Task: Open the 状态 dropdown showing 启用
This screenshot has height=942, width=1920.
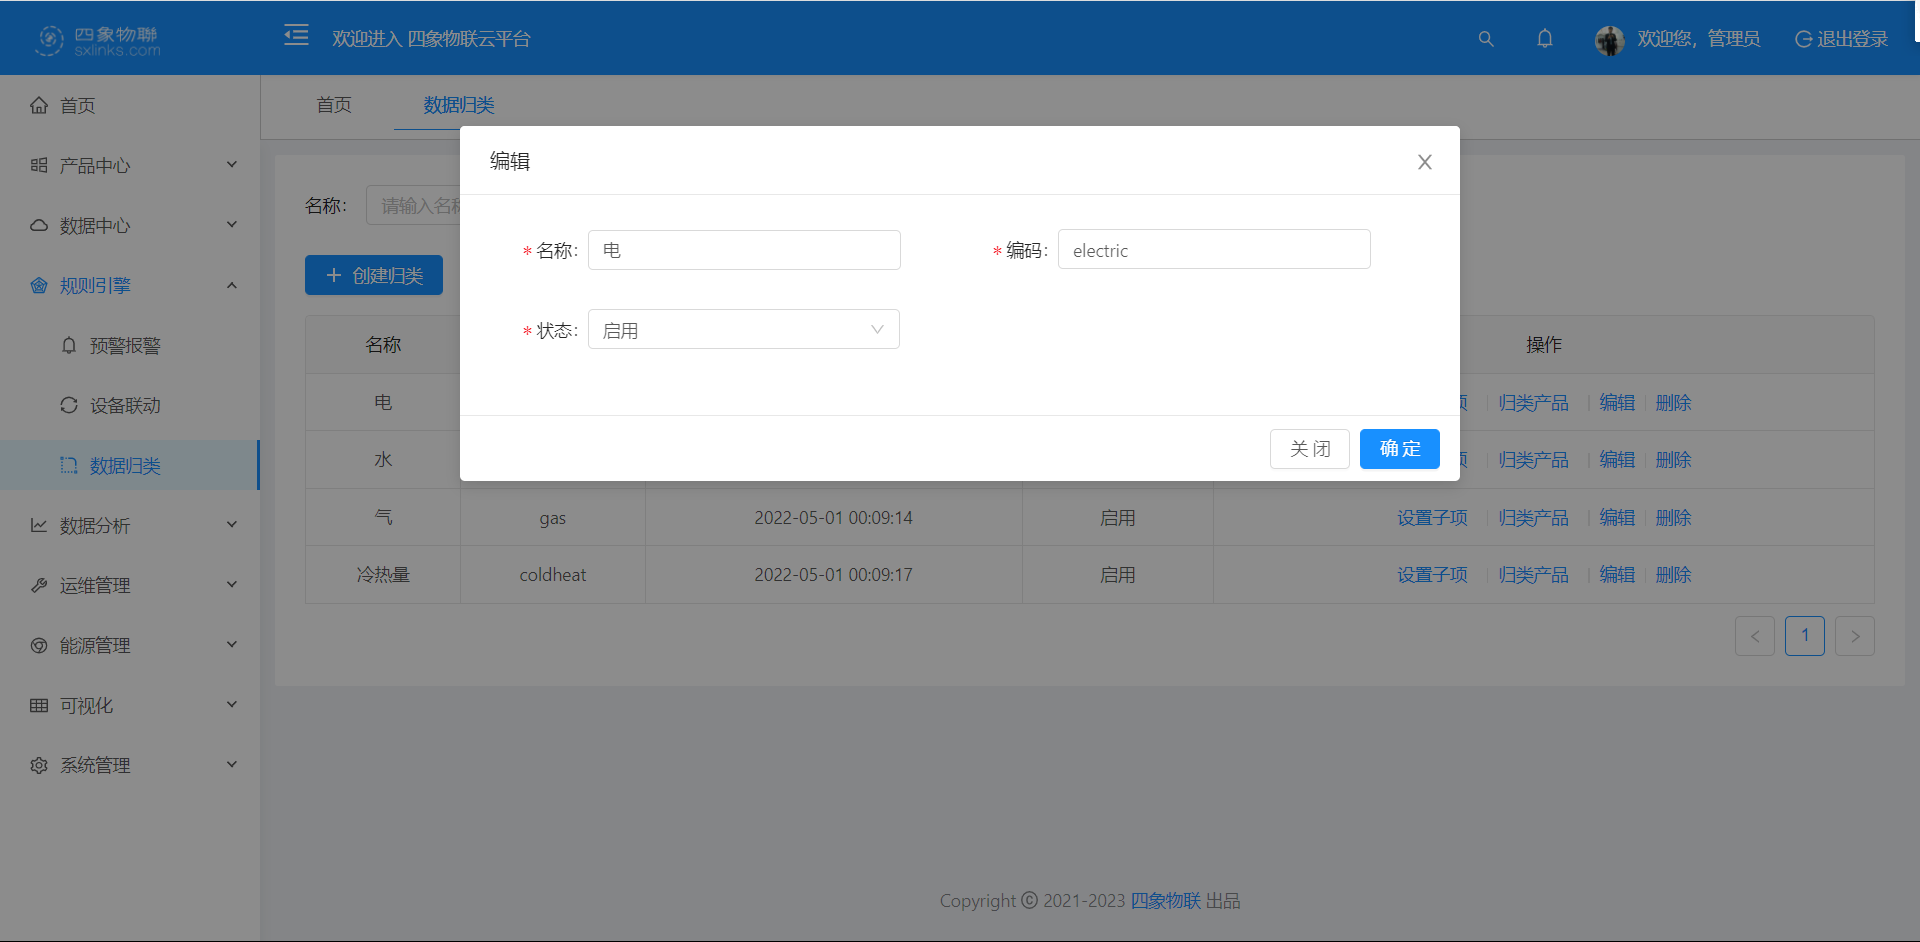Action: coord(744,330)
